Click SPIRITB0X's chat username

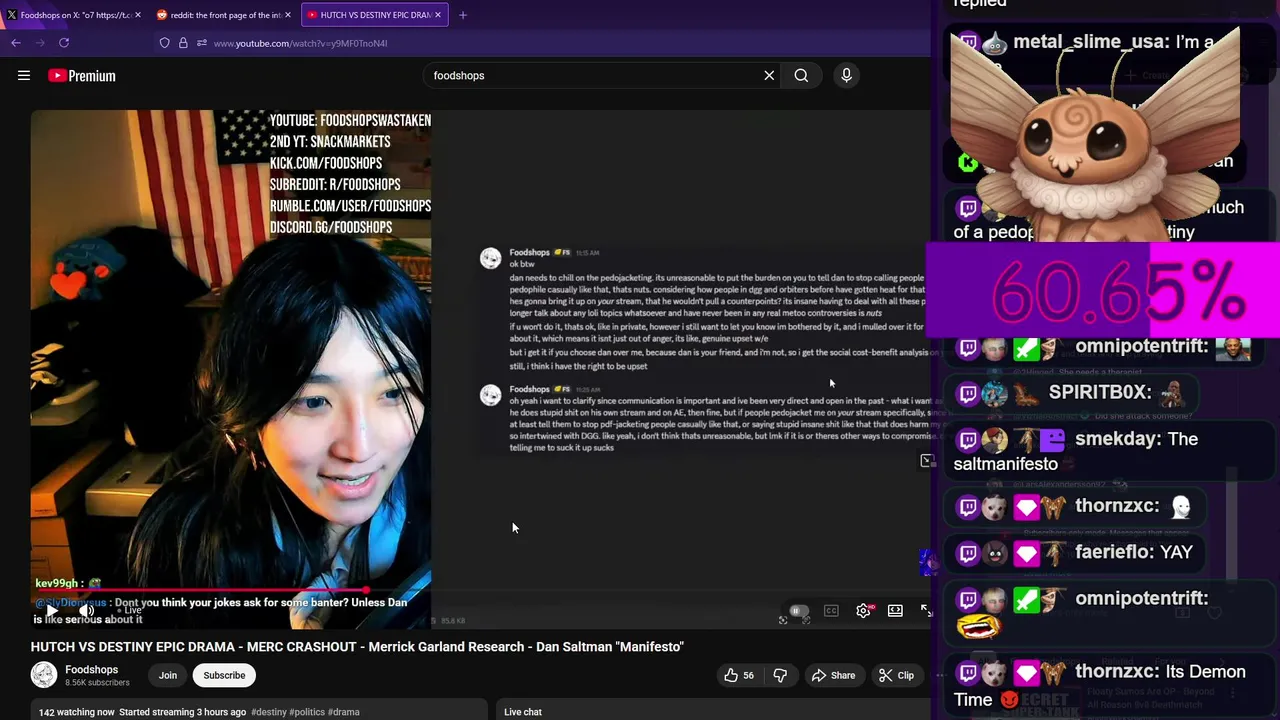pyautogui.click(x=1100, y=393)
